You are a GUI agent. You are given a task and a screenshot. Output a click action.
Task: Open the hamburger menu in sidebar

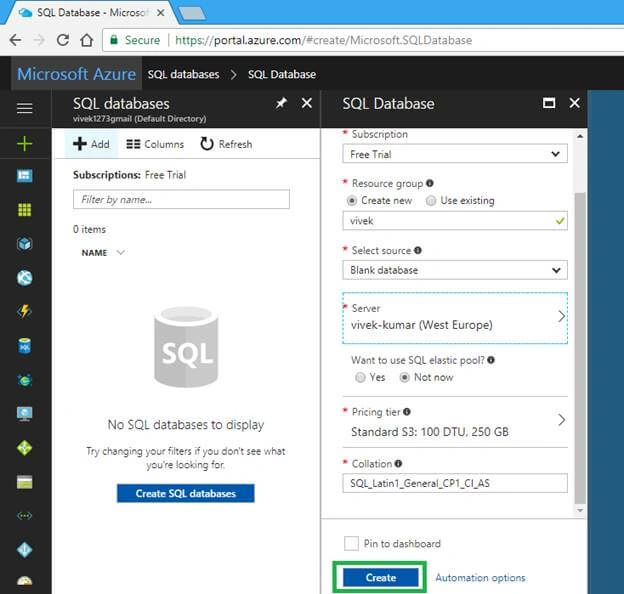click(24, 108)
